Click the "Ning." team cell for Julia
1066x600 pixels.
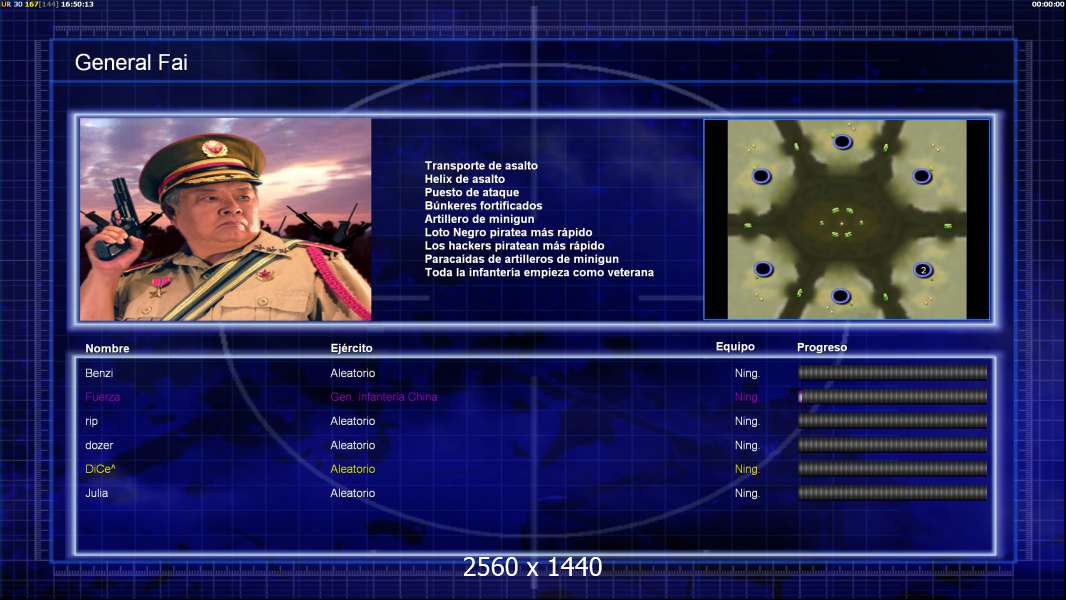pos(746,493)
